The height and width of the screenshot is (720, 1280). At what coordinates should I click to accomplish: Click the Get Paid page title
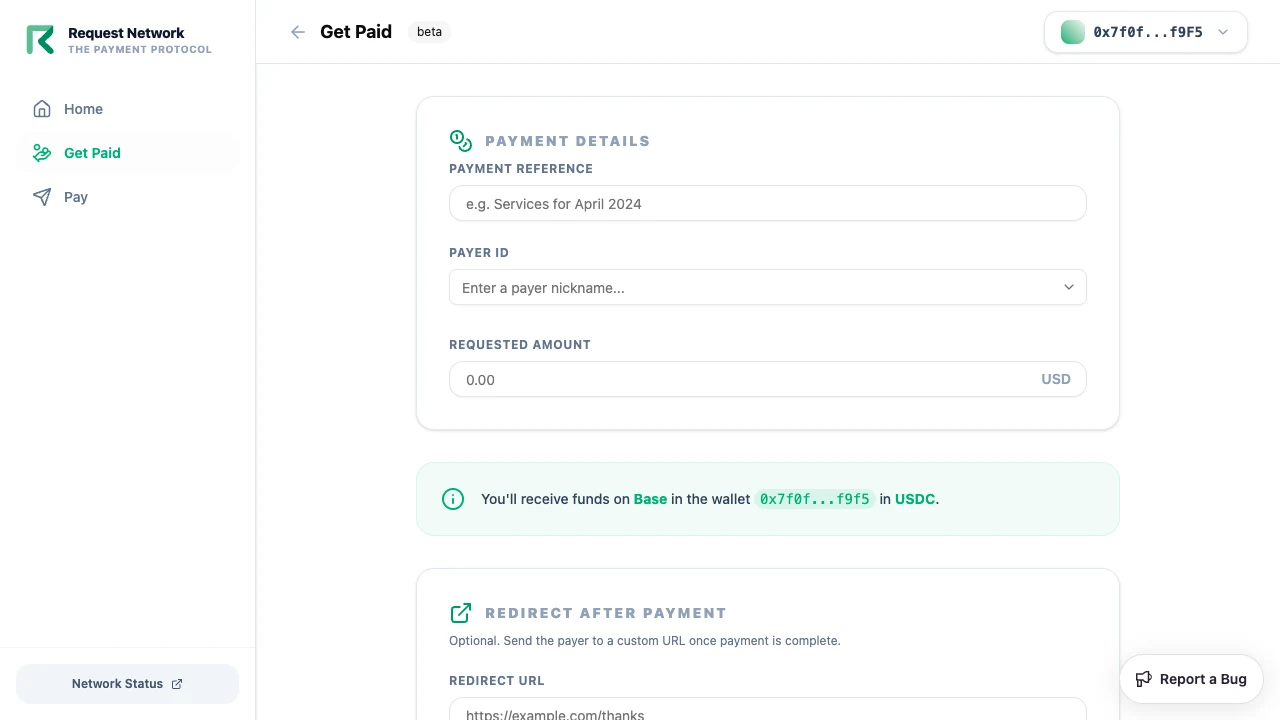(356, 32)
